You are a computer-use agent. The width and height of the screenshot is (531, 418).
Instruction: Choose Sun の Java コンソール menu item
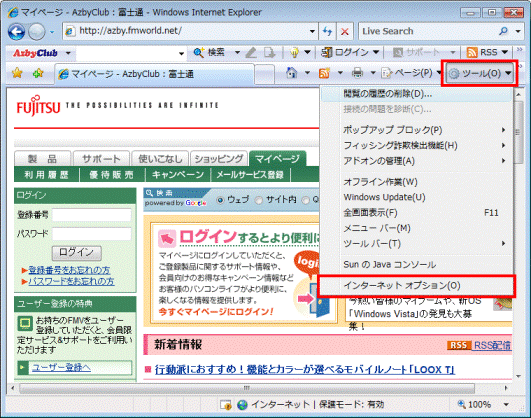click(416, 265)
